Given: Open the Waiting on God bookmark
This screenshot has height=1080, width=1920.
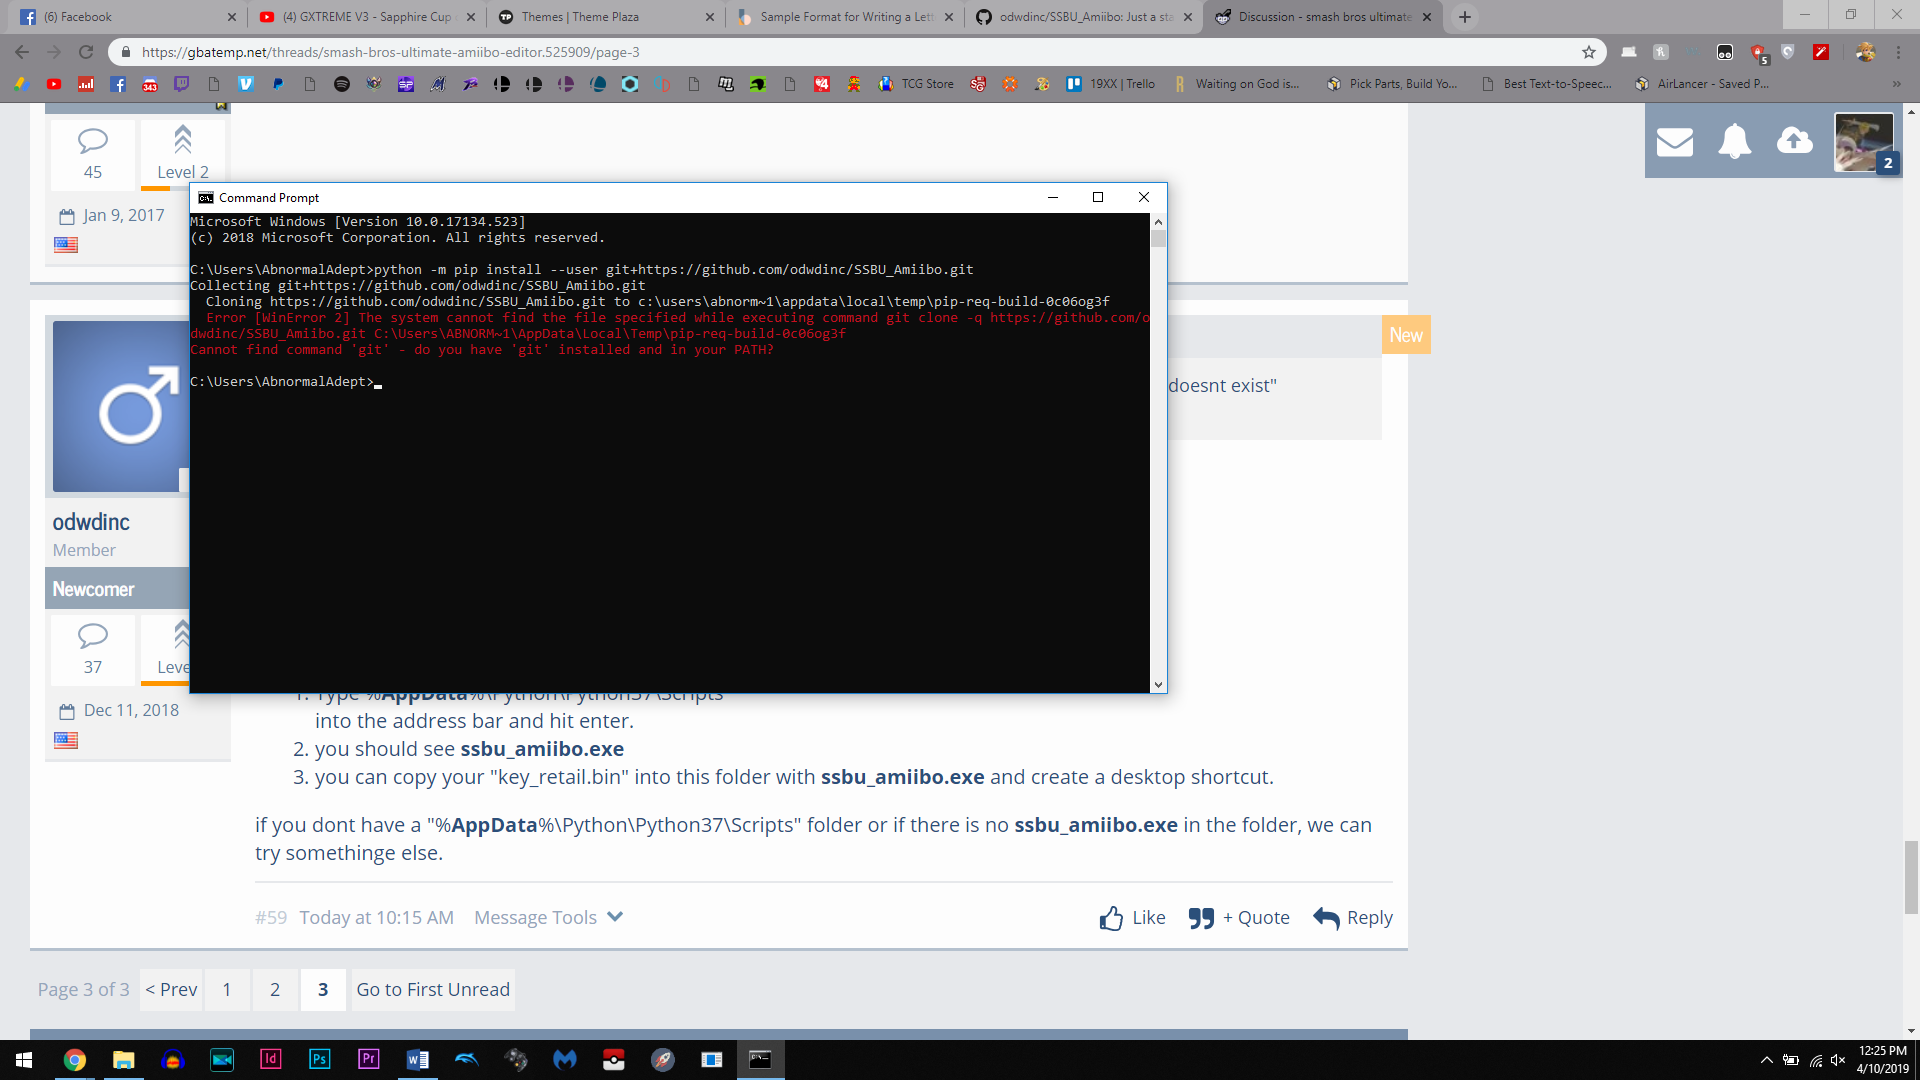Looking at the screenshot, I should pos(1236,84).
